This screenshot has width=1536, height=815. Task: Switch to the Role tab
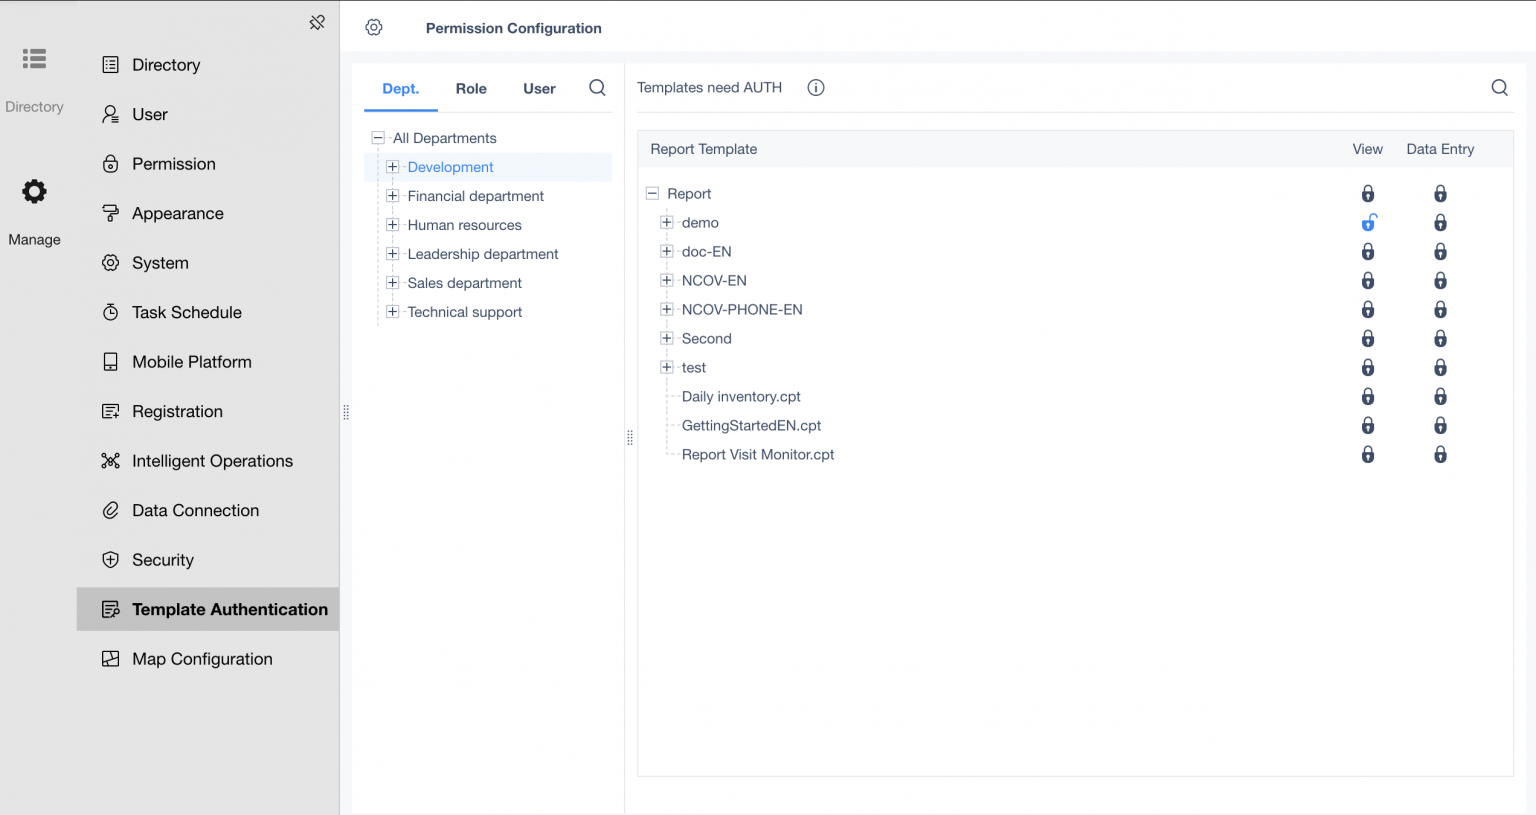[x=471, y=88]
